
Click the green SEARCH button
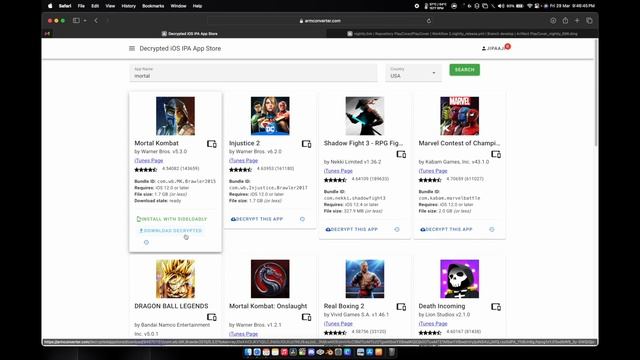pyautogui.click(x=464, y=70)
